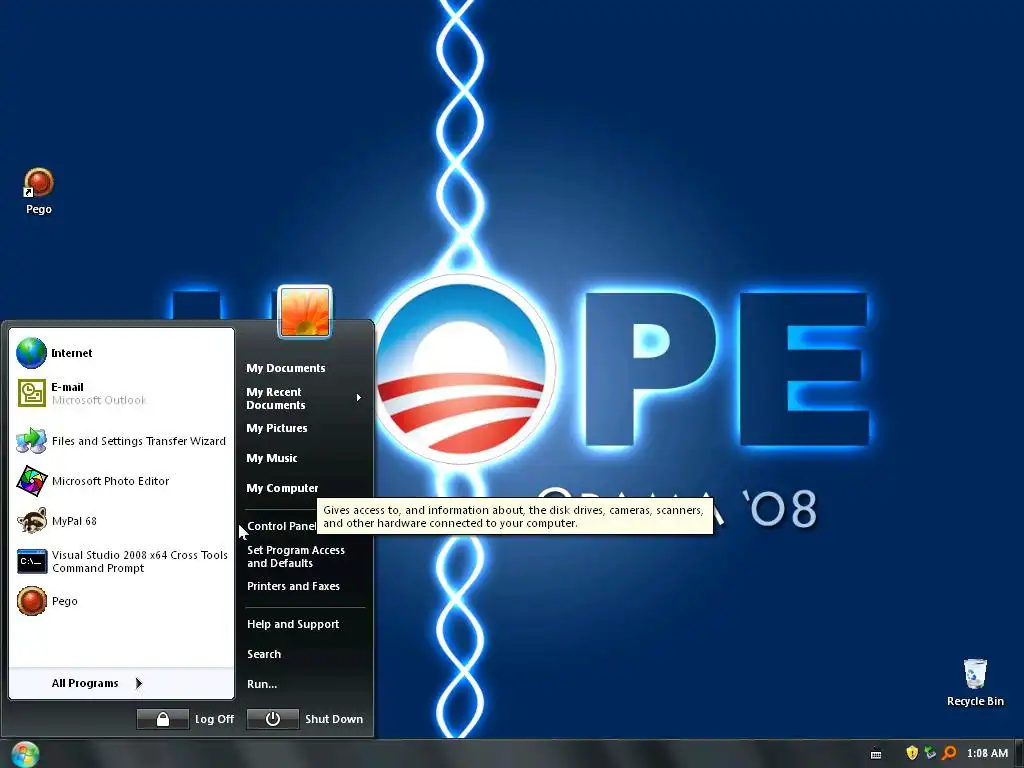This screenshot has height=768, width=1024.
Task: Select the Recycle Bin desktop icon
Action: pyautogui.click(x=975, y=682)
